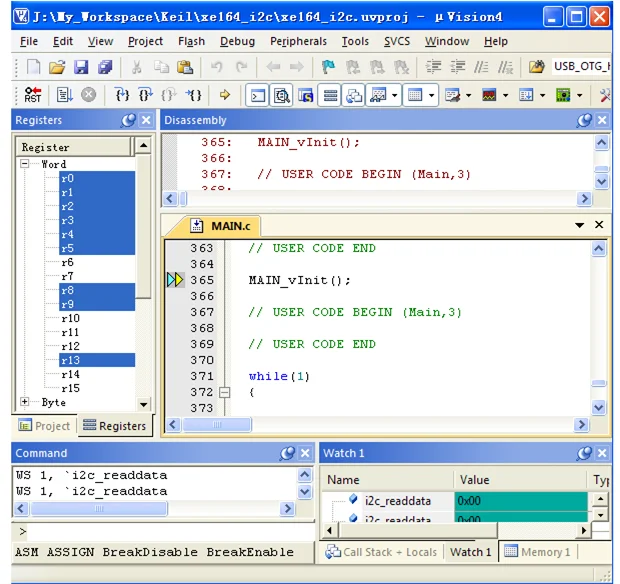
Task: Click the Step Over icon
Action: pos(146,95)
